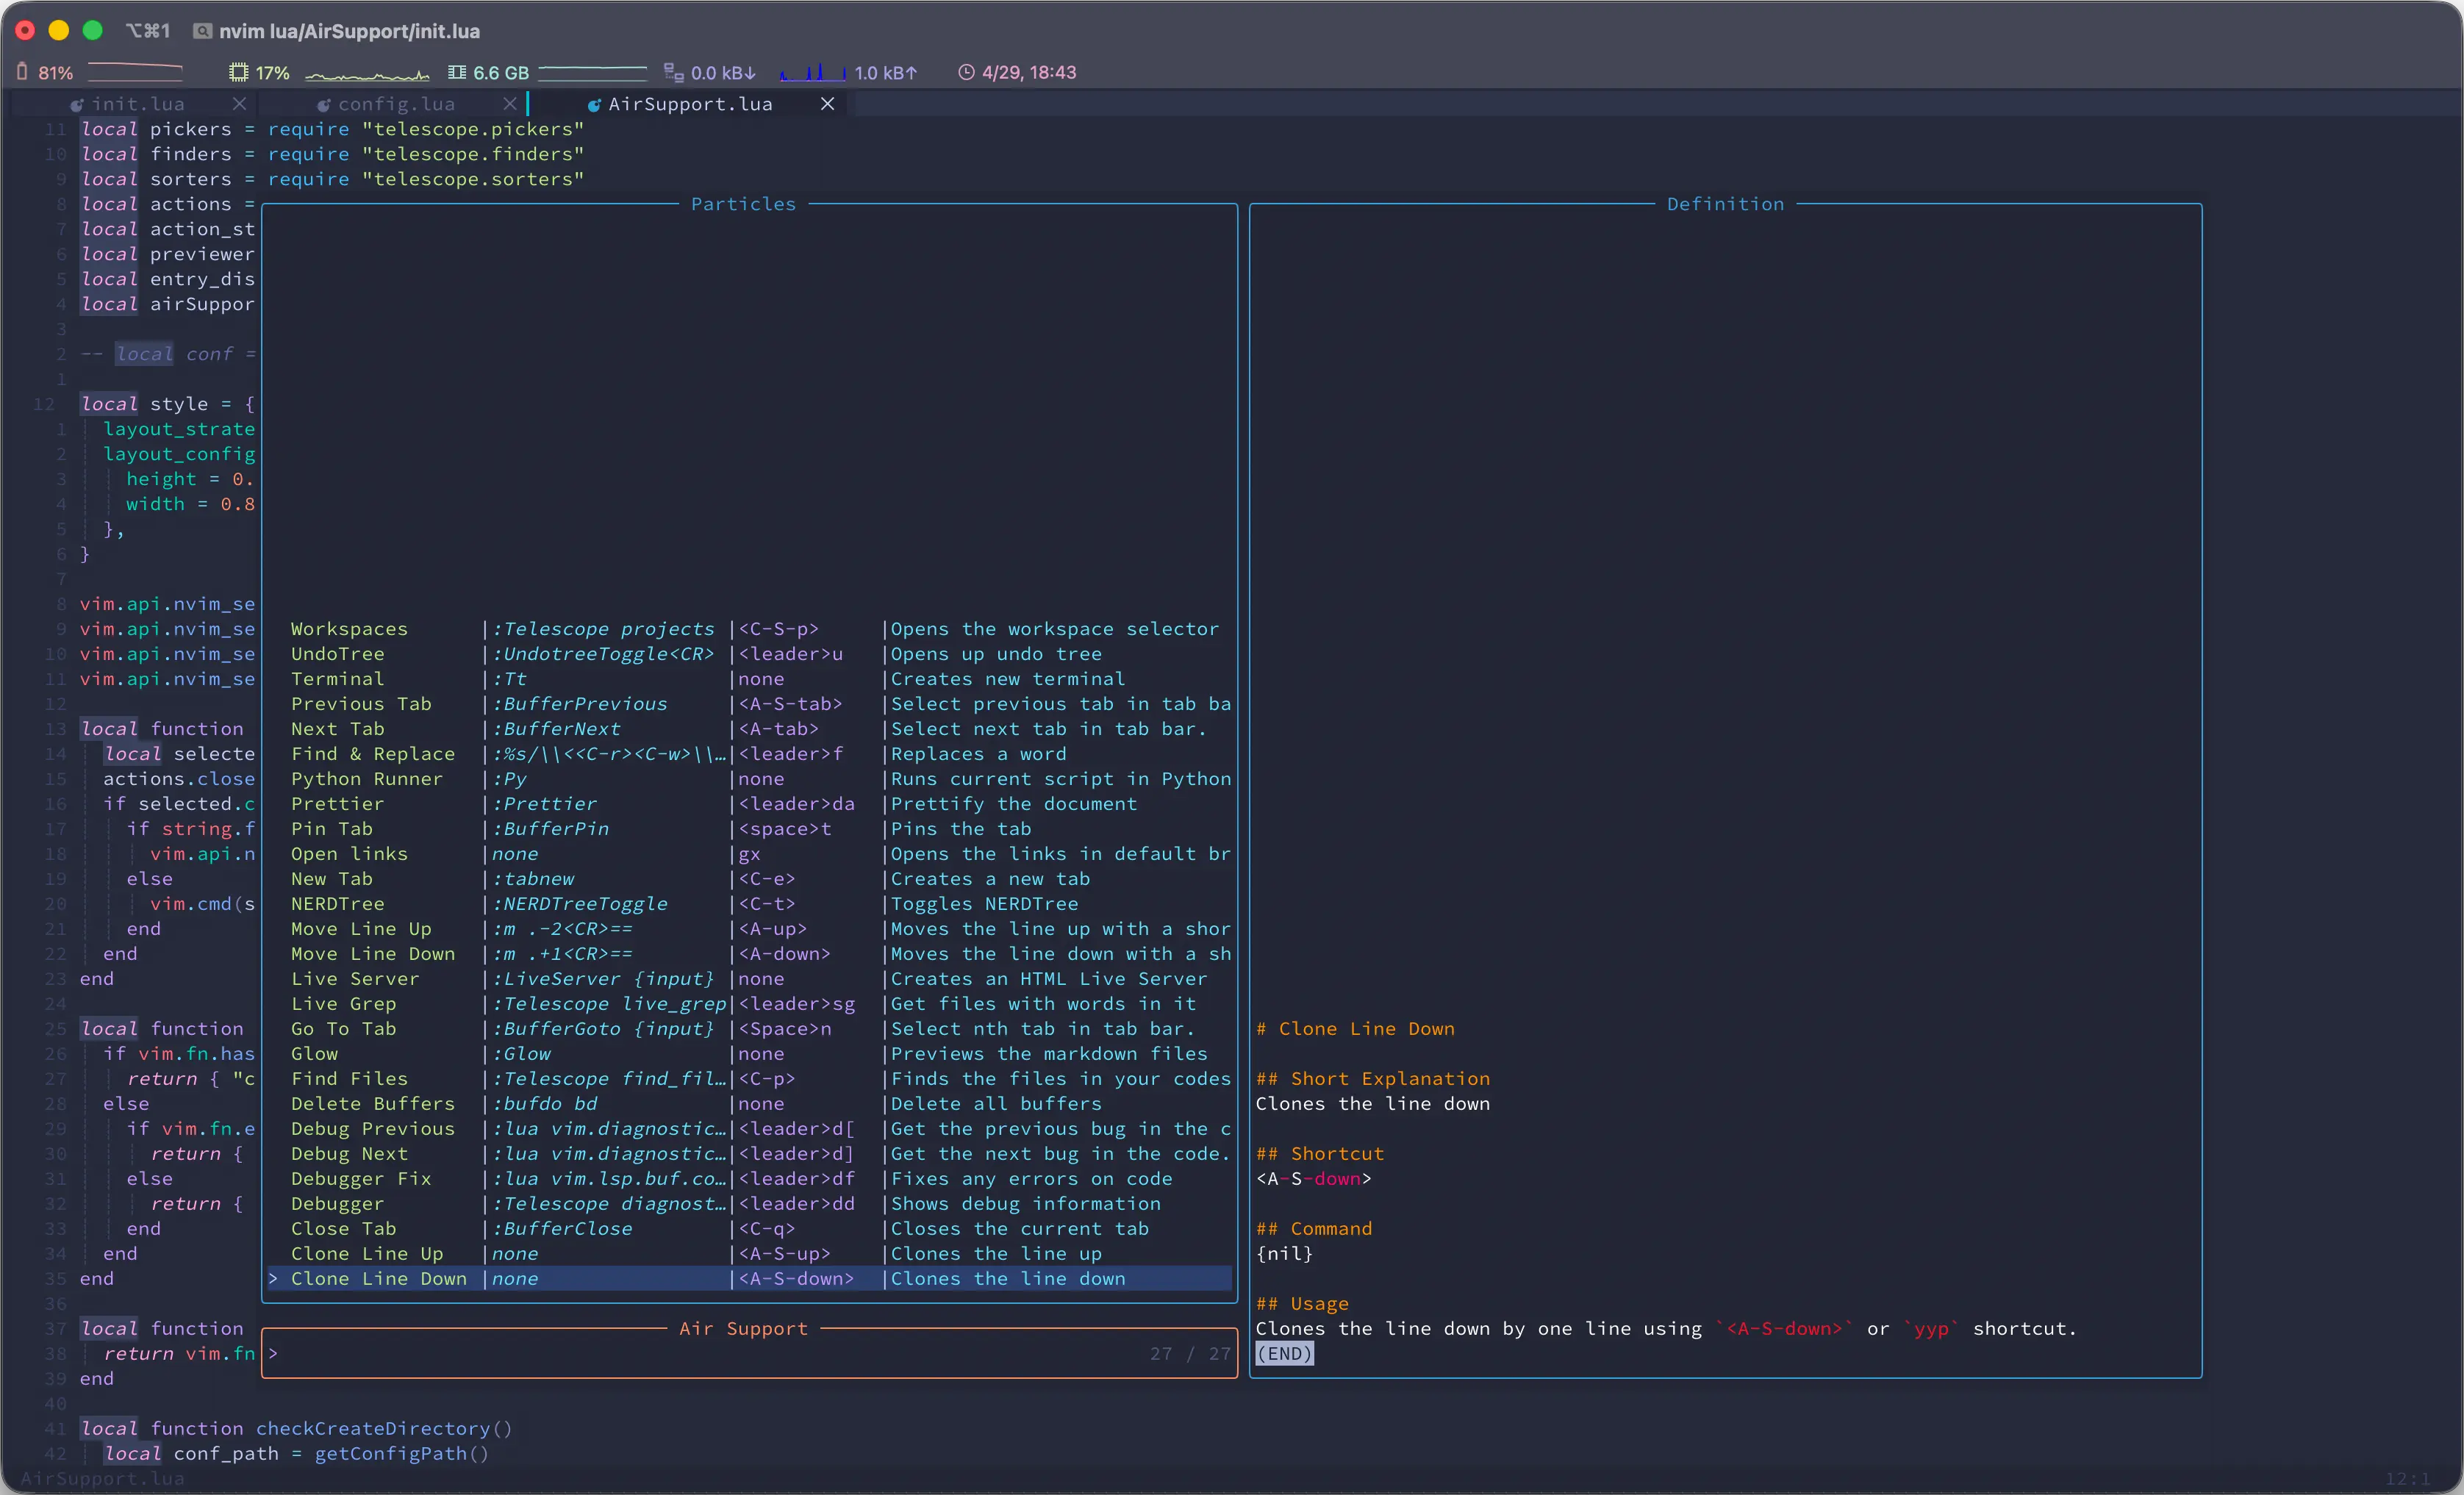The height and width of the screenshot is (1495, 2464).
Task: Select the Glow entry
Action: tap(749, 1054)
